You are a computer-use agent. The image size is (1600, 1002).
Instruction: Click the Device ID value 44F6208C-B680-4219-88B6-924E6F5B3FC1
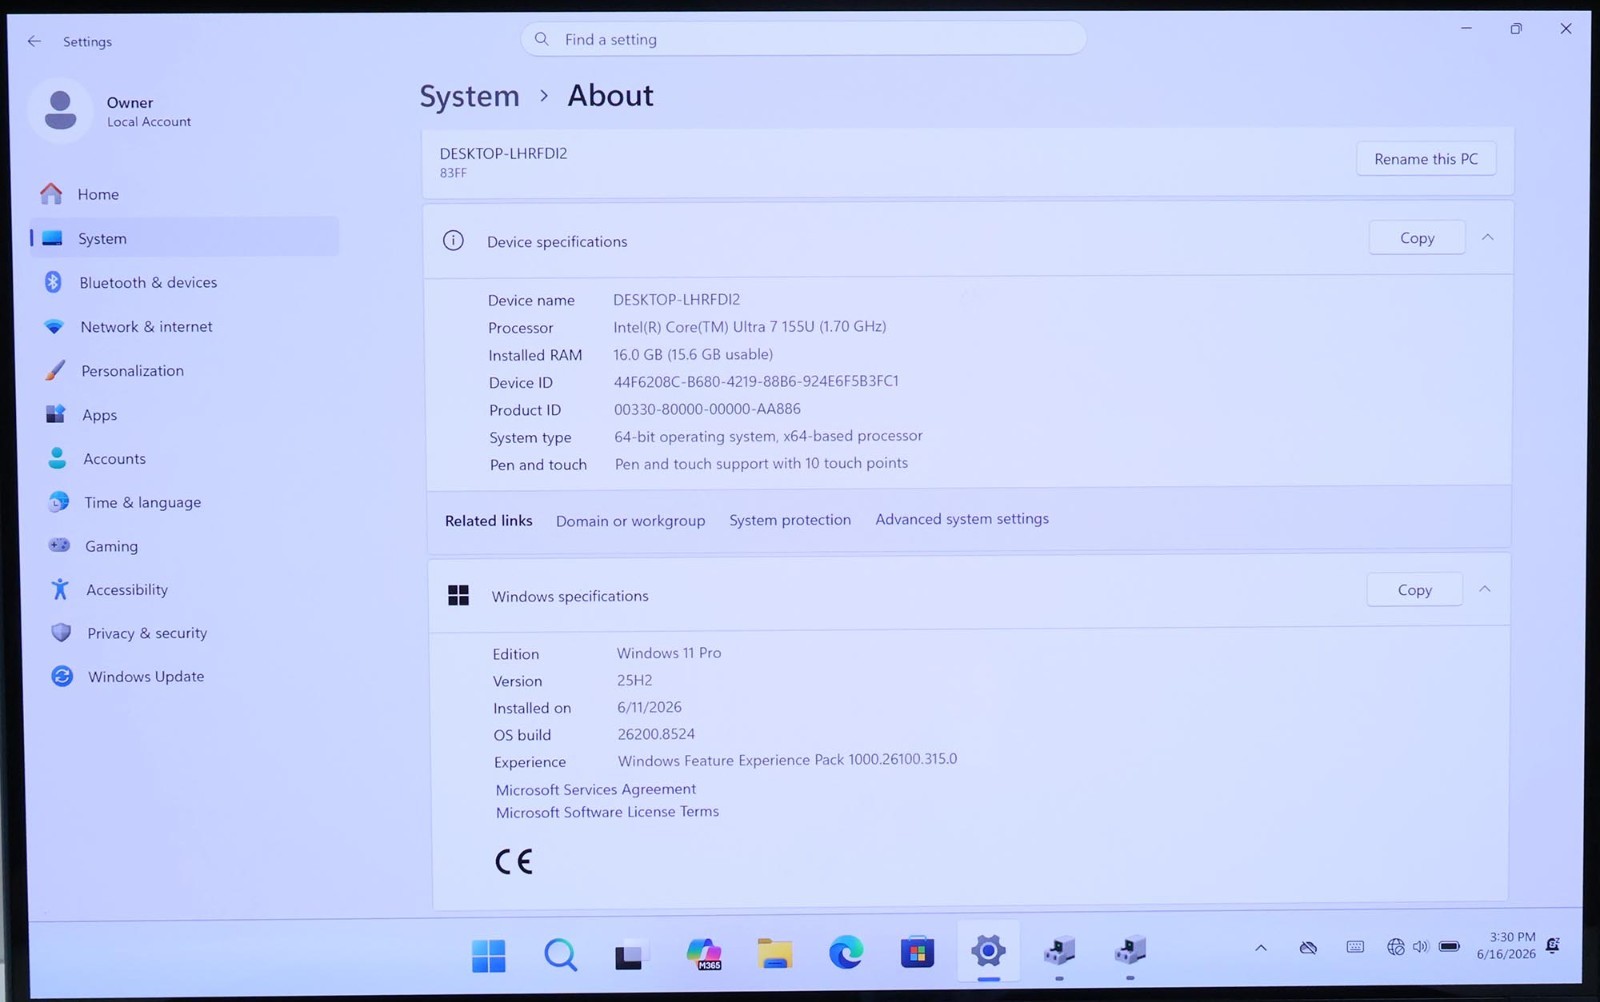tap(756, 381)
